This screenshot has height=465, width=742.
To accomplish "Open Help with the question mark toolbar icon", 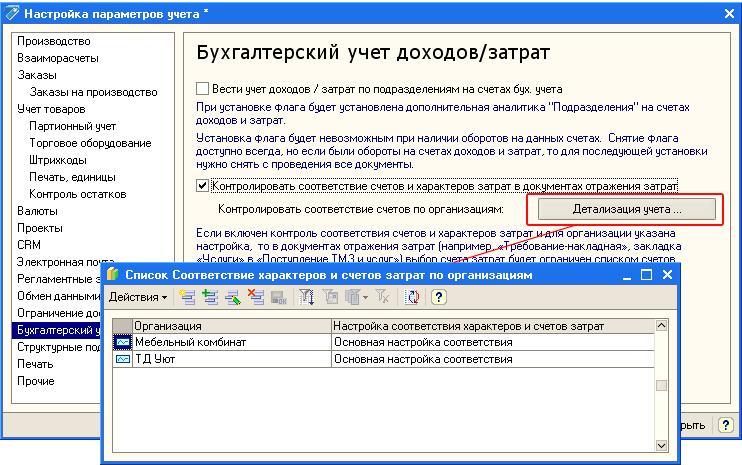I will (438, 297).
